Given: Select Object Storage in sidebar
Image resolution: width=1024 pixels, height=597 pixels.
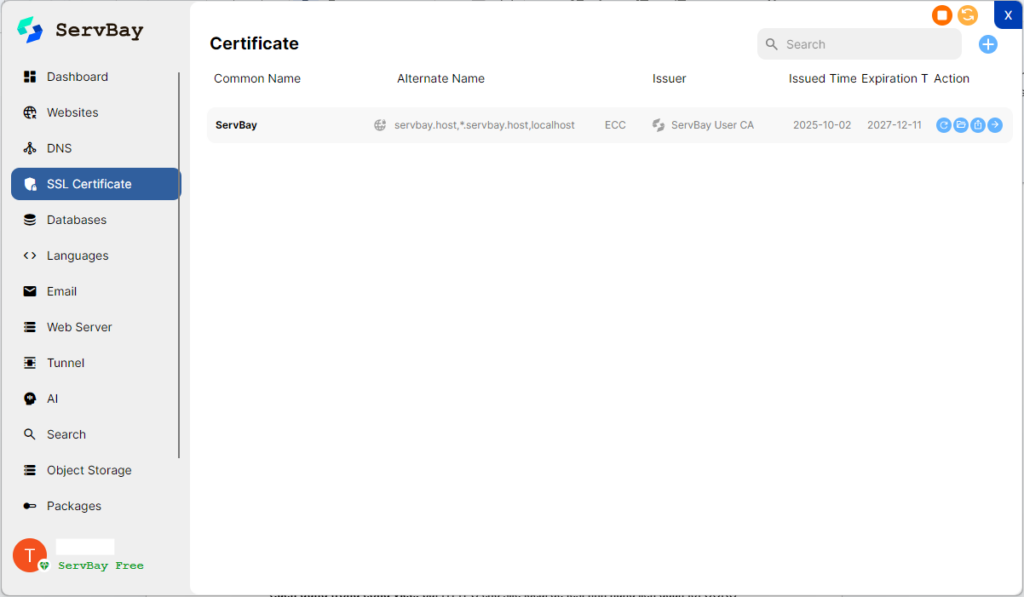Looking at the screenshot, I should (88, 470).
